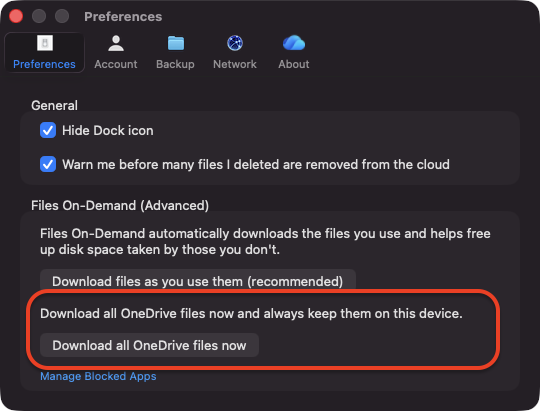Open the Backup folder icon
The image size is (540, 411).
point(176,43)
